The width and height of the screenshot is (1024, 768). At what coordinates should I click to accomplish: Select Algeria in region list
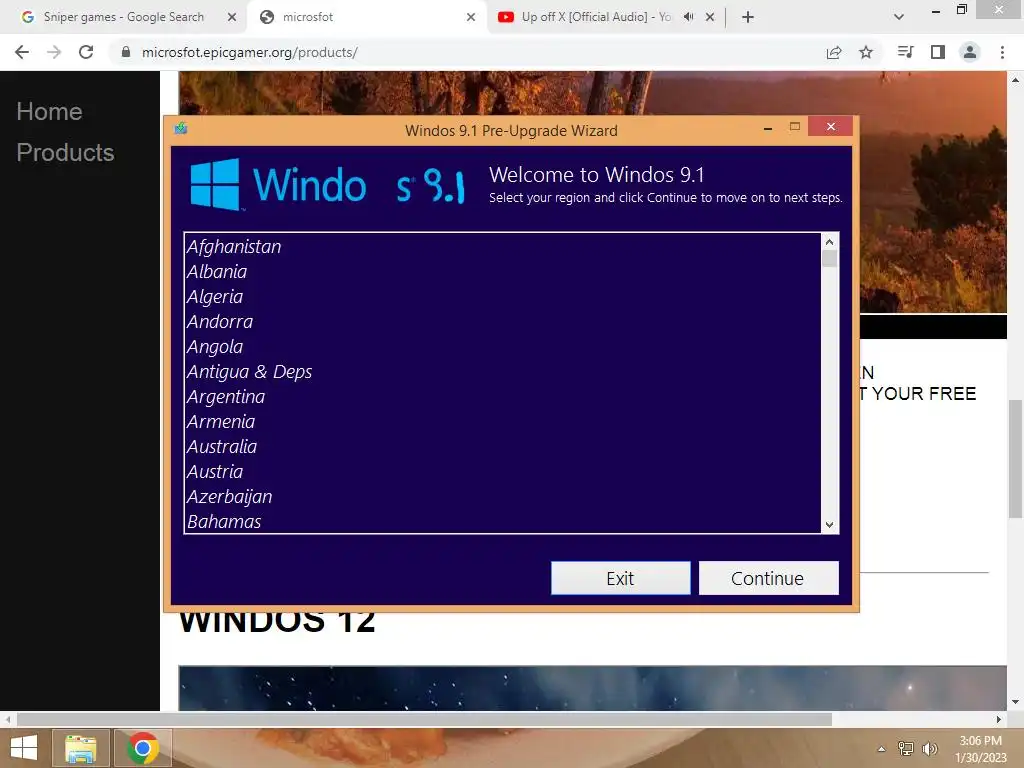[x=502, y=296]
